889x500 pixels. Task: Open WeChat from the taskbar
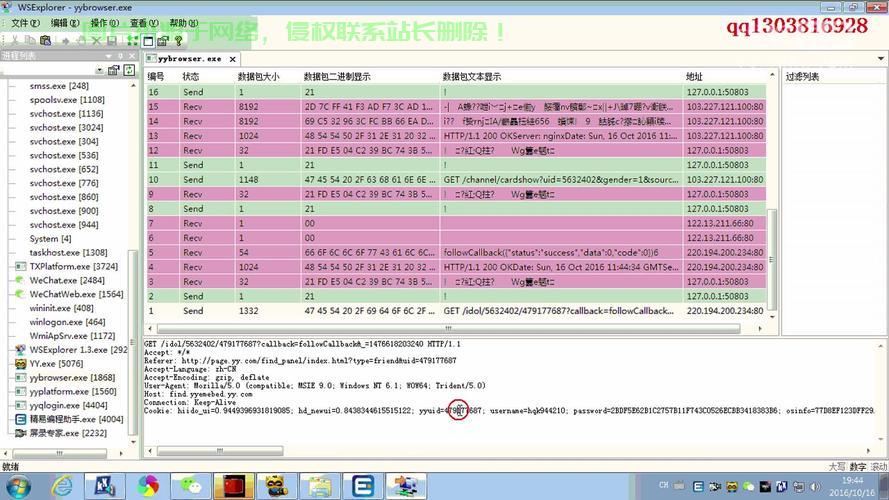pyautogui.click(x=190, y=486)
